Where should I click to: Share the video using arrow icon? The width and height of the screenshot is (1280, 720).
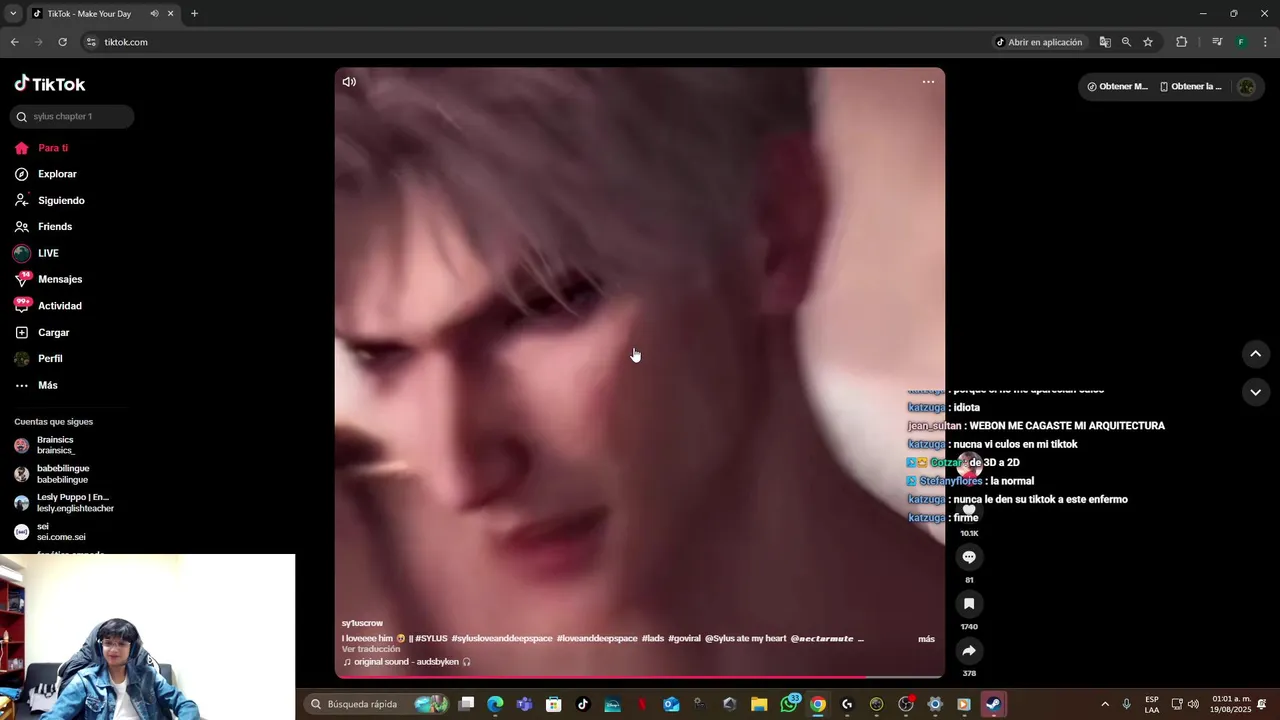click(969, 651)
